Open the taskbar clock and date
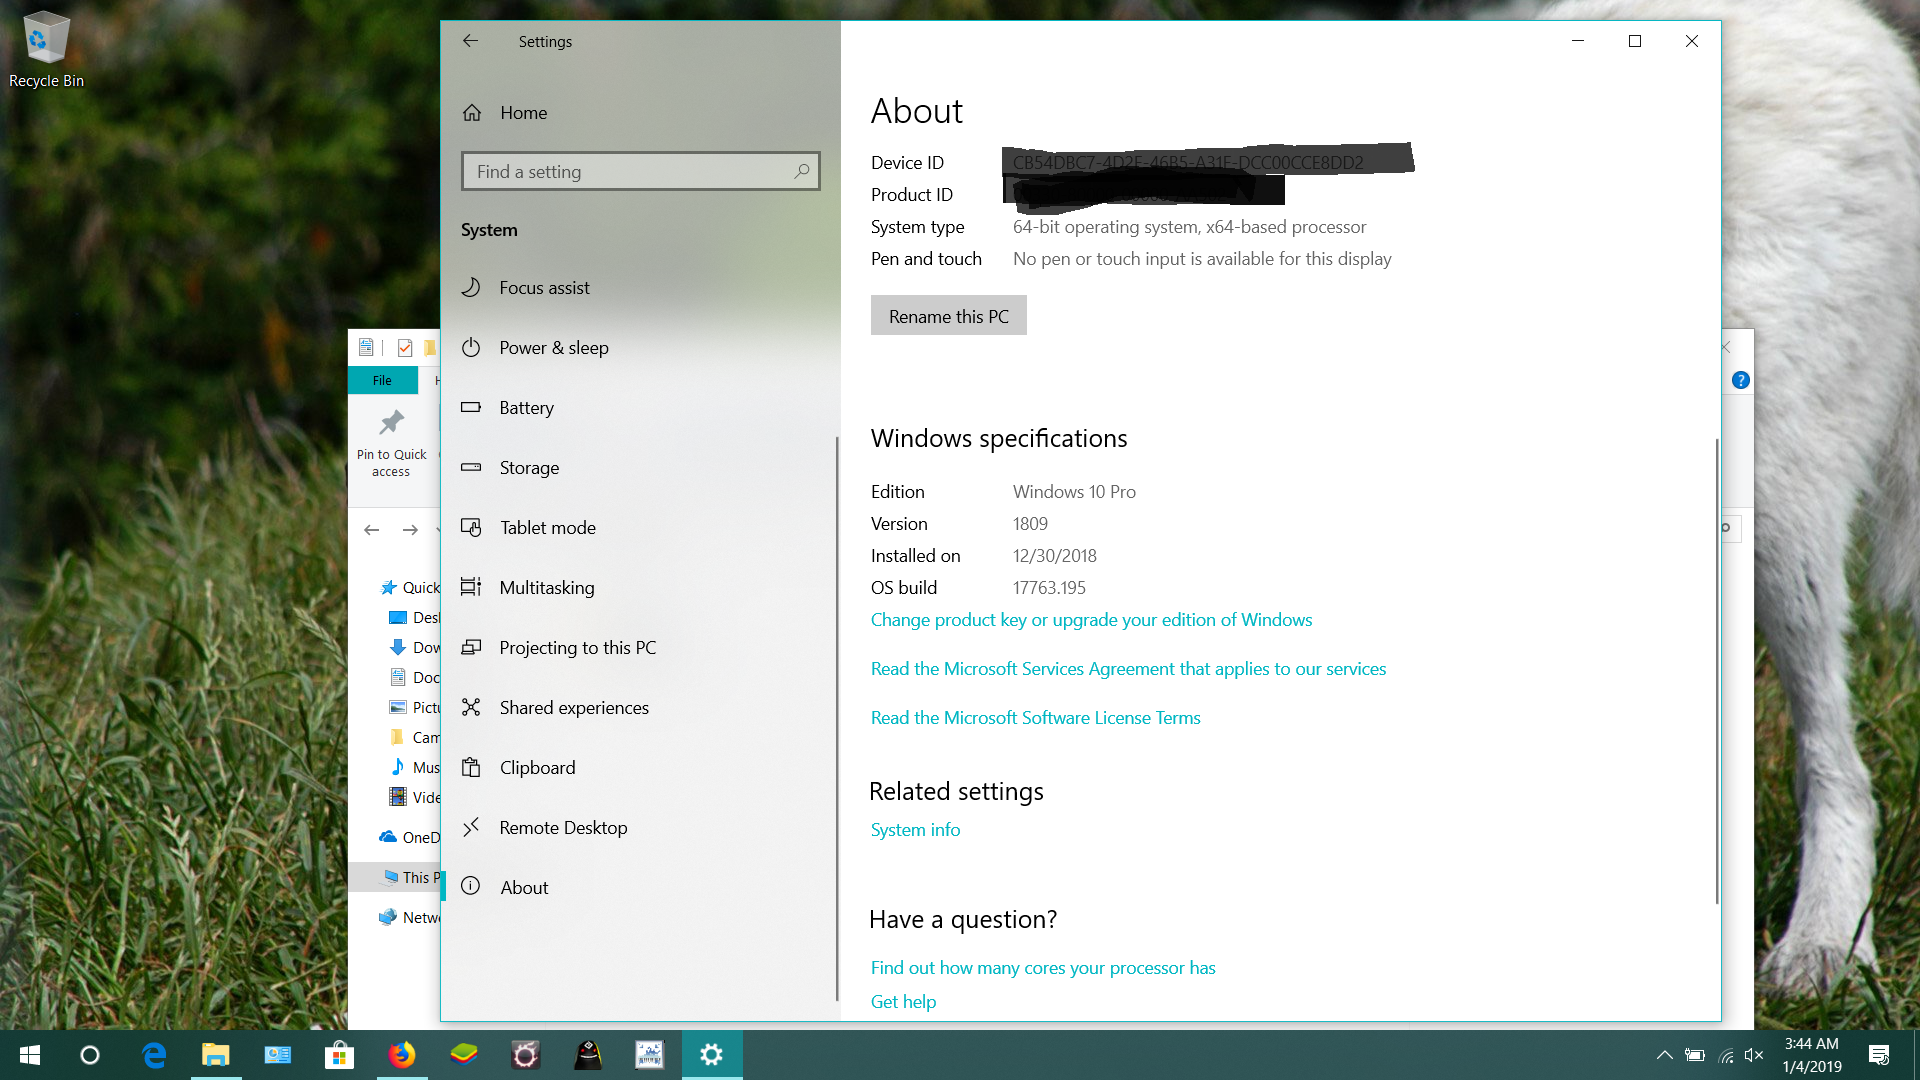This screenshot has width=1920, height=1080. (1812, 1055)
